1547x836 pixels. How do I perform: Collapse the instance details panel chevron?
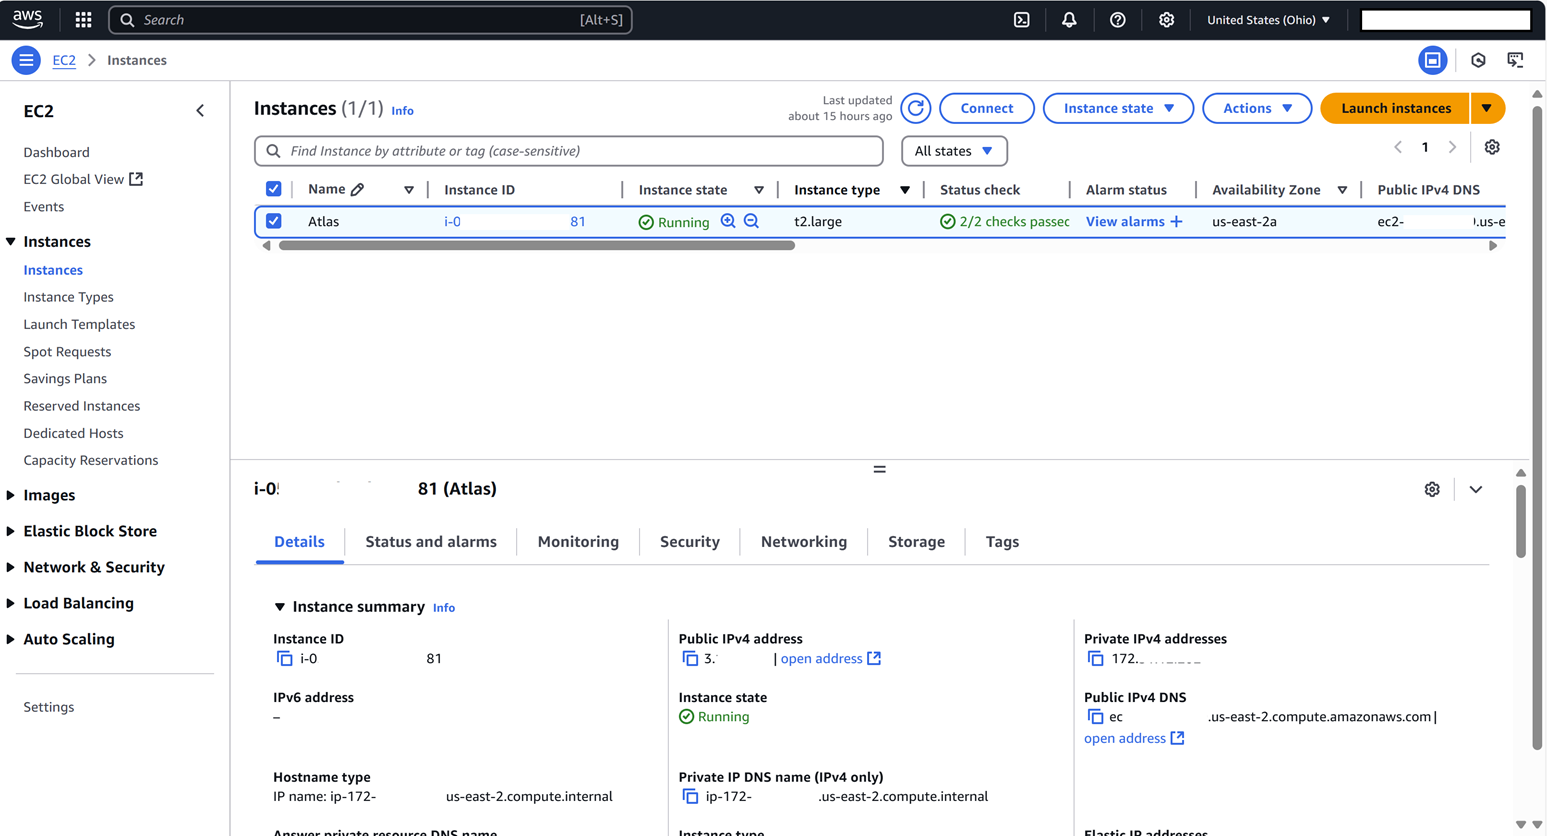1476,489
